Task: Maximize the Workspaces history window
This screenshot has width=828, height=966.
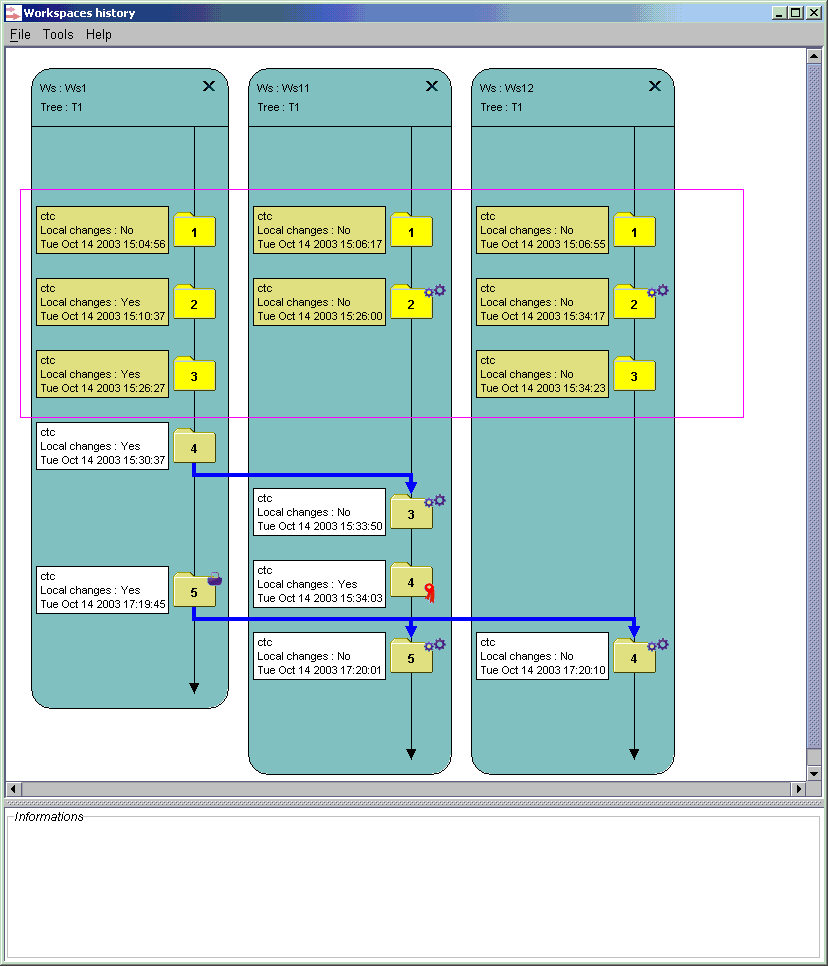Action: (x=796, y=12)
